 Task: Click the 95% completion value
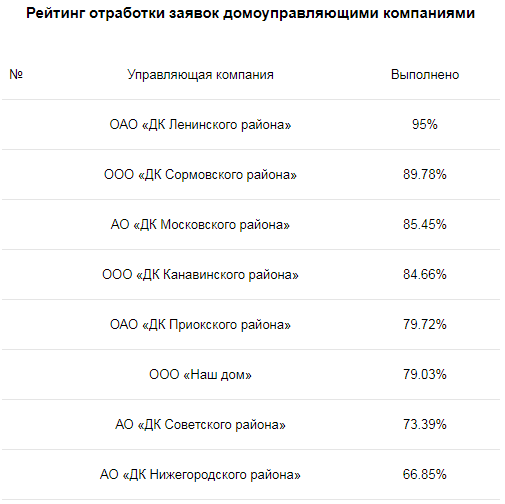click(x=425, y=124)
